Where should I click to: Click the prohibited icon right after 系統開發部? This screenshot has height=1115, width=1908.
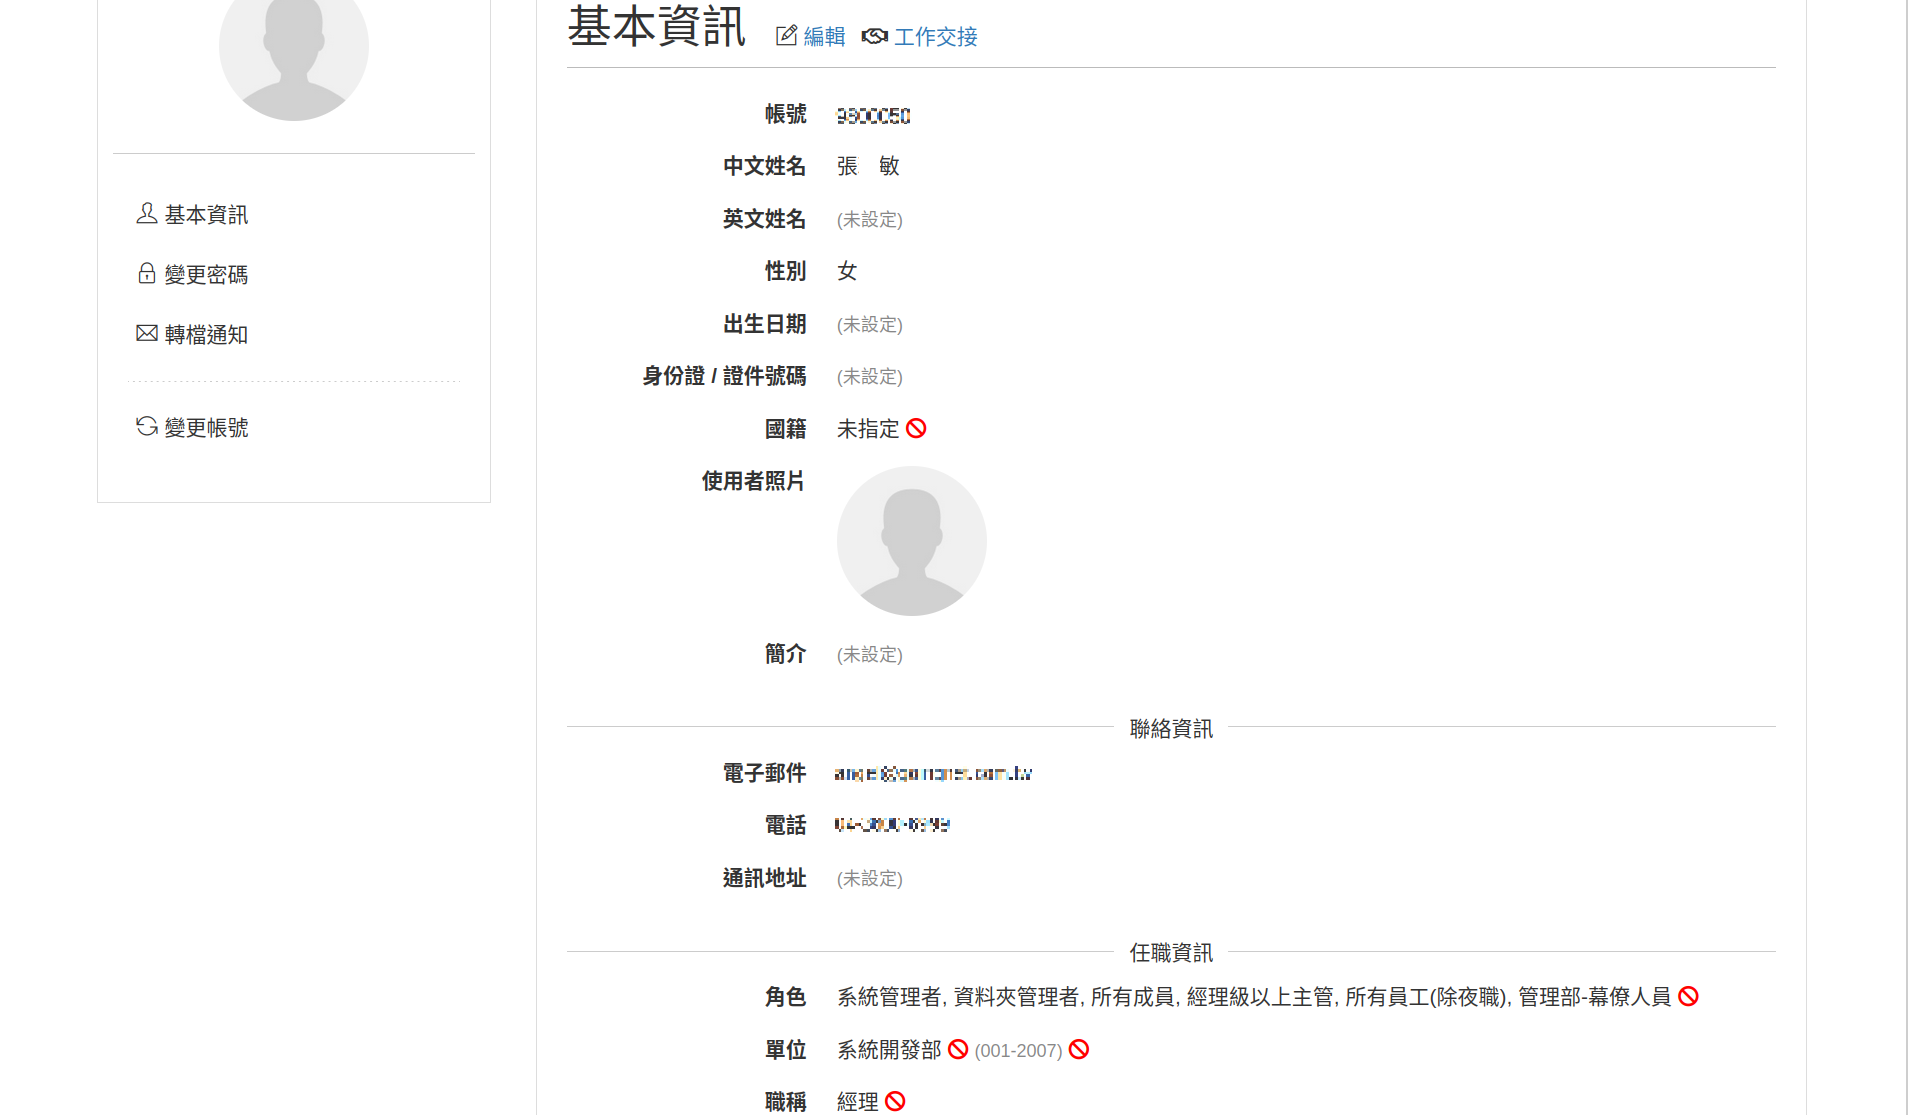[x=958, y=1049]
